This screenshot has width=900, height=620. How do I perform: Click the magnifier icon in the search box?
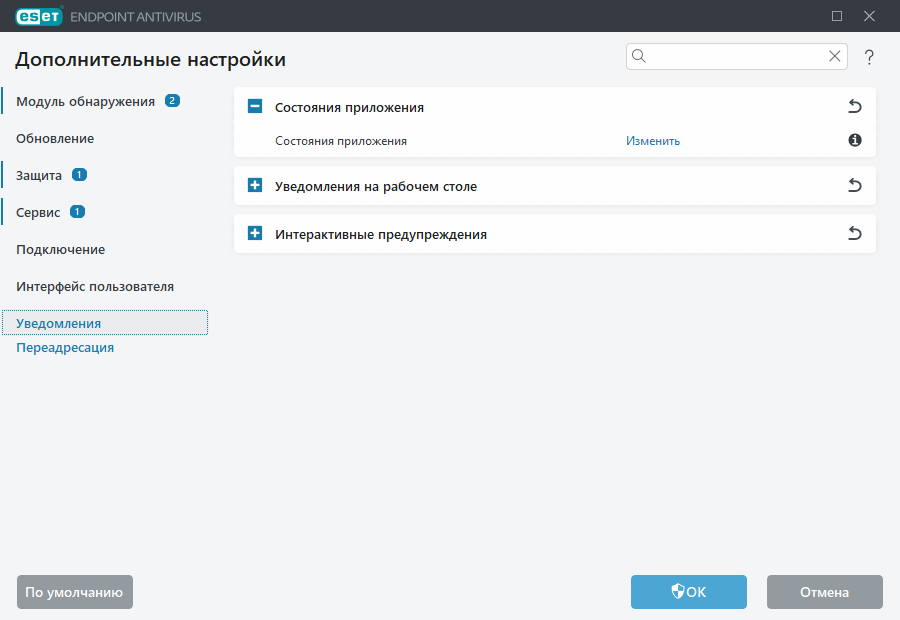tap(639, 56)
